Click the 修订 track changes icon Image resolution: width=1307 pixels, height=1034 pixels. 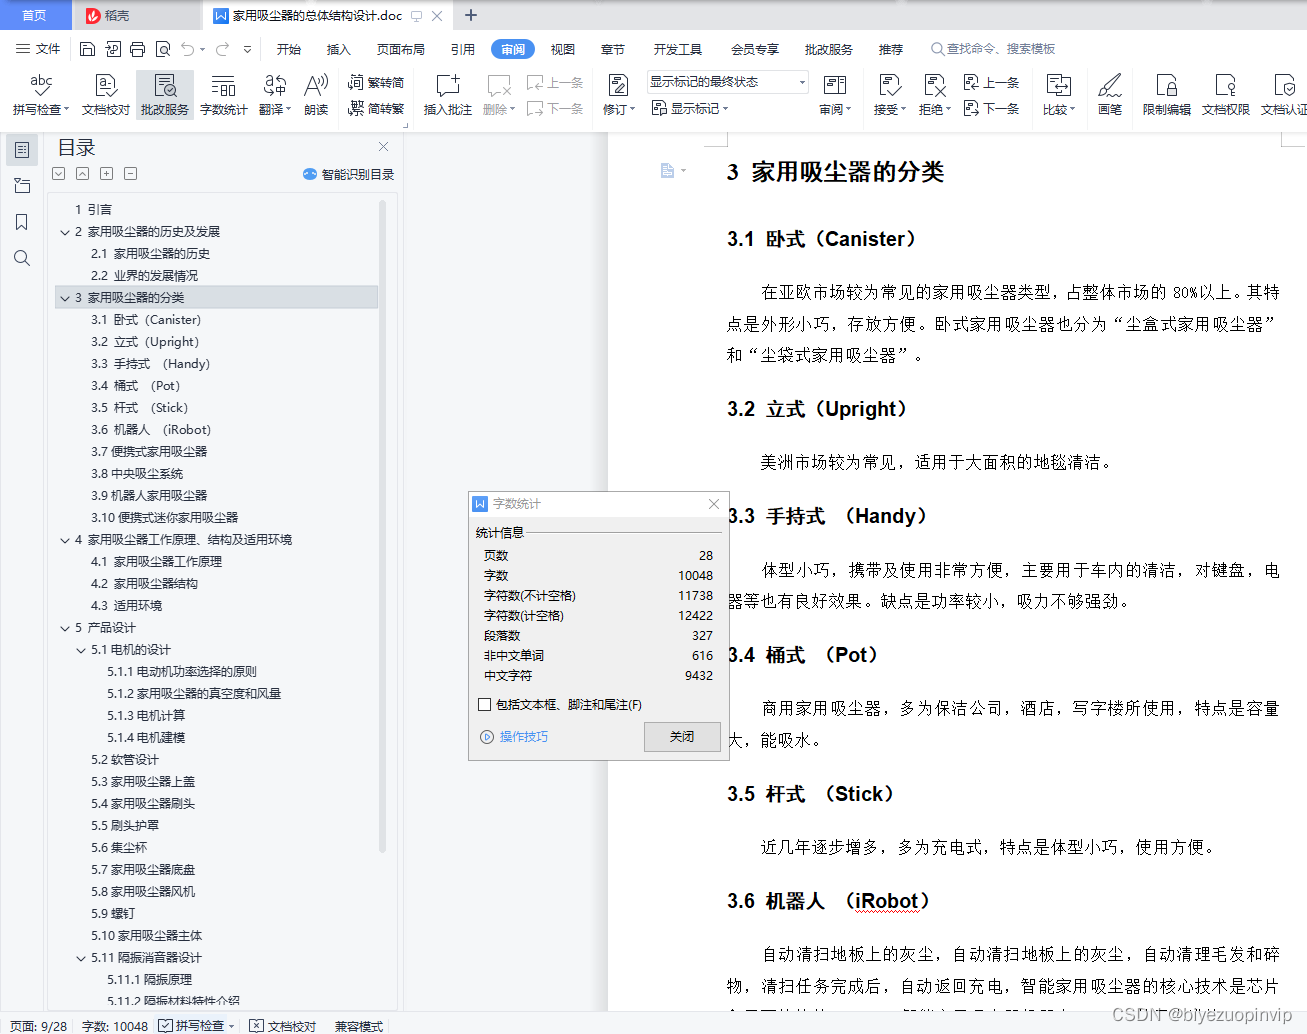click(618, 95)
